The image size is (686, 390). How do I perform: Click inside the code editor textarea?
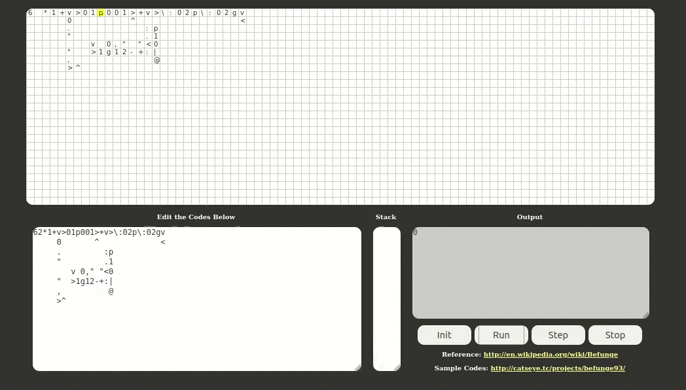tap(197, 299)
